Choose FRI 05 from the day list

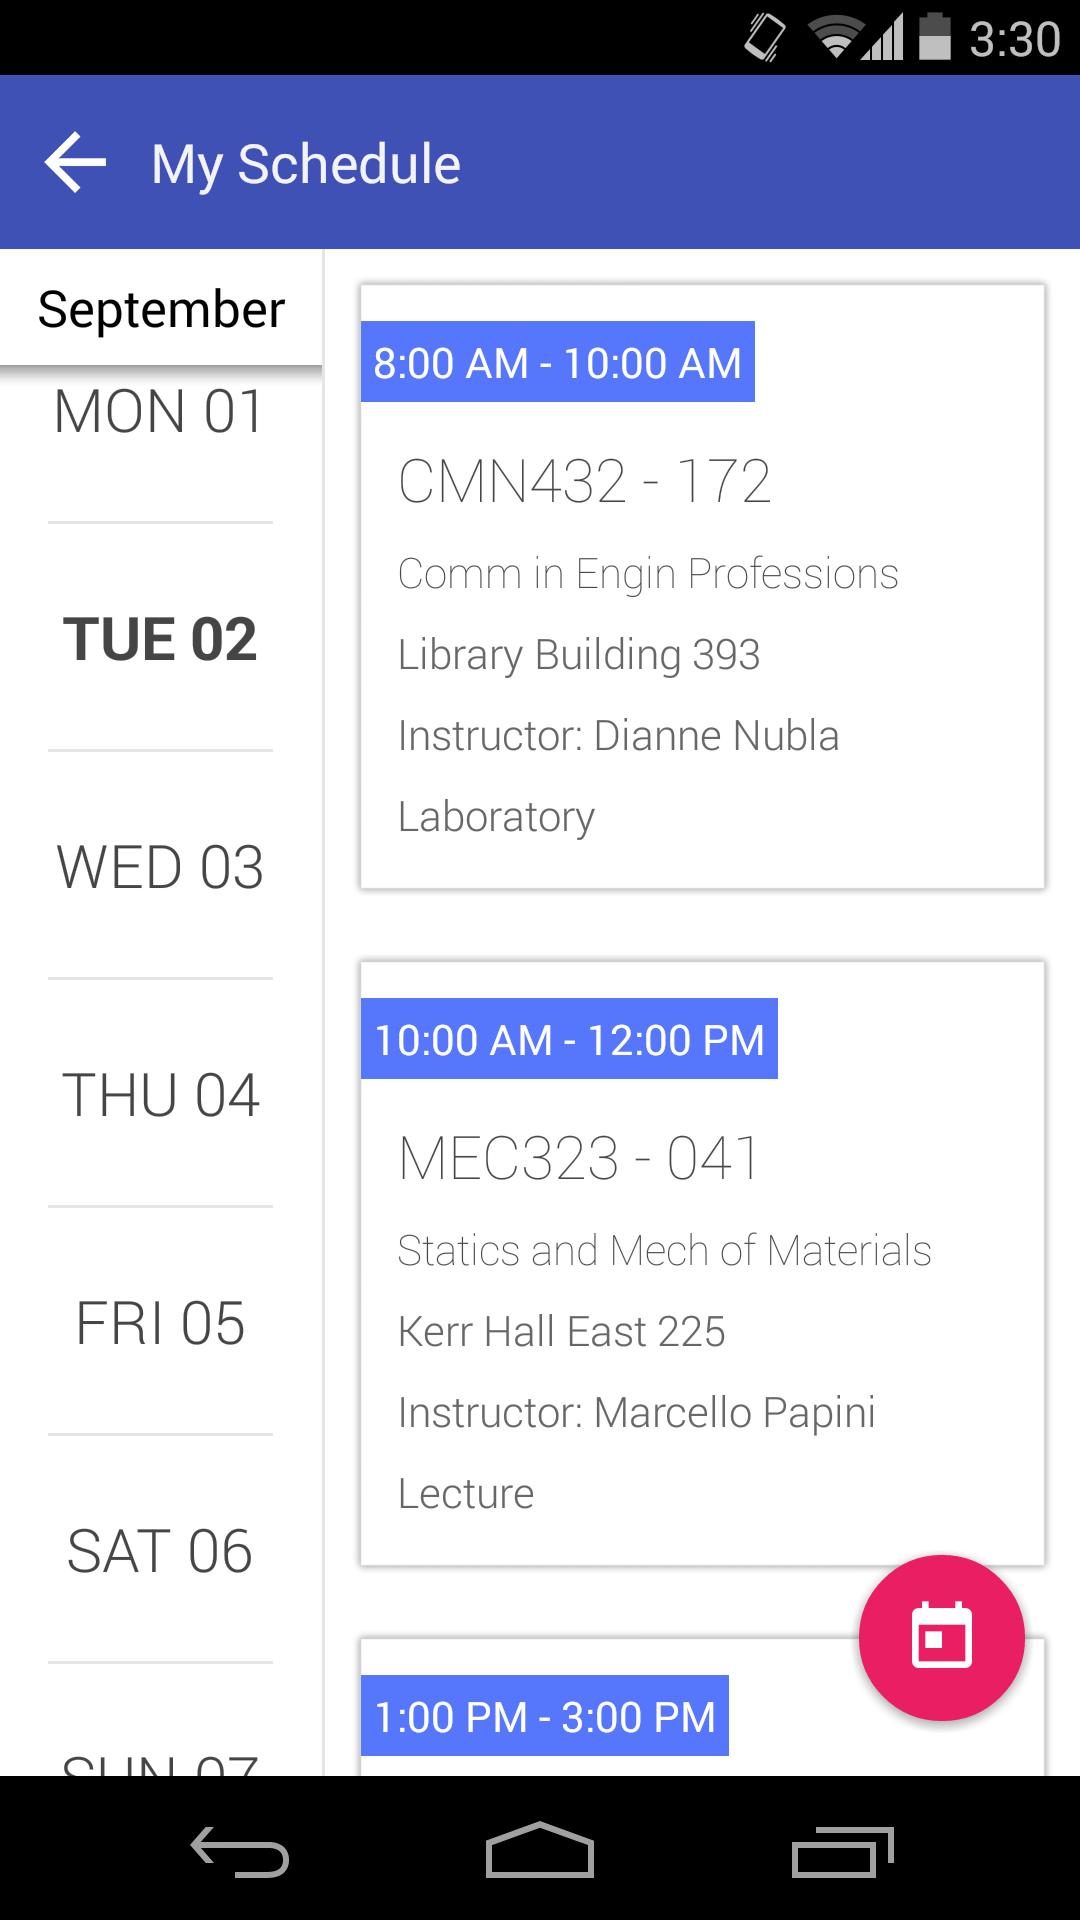tap(160, 1323)
